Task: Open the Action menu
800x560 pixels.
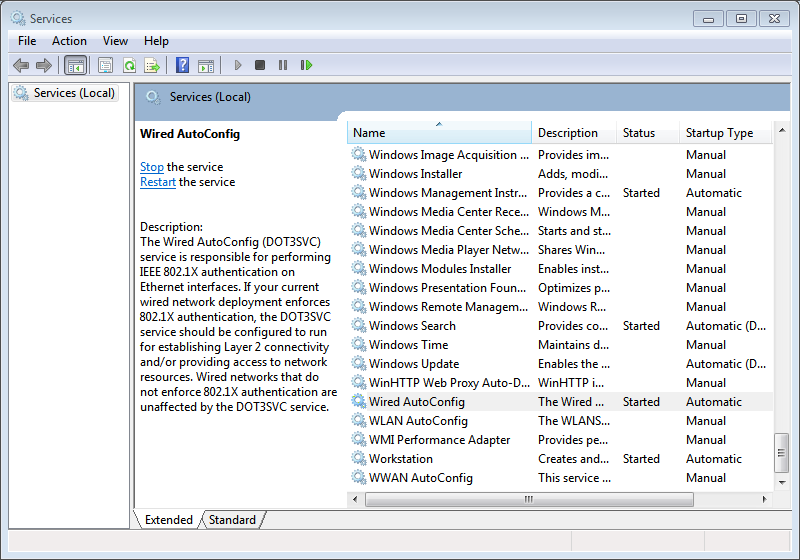Action: point(69,41)
